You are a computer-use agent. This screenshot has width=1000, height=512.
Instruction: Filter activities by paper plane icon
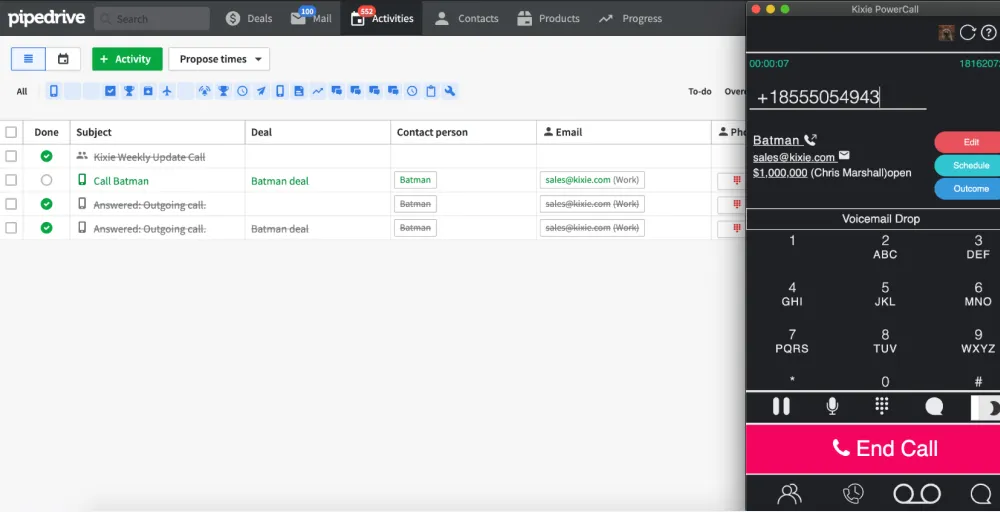(x=261, y=91)
